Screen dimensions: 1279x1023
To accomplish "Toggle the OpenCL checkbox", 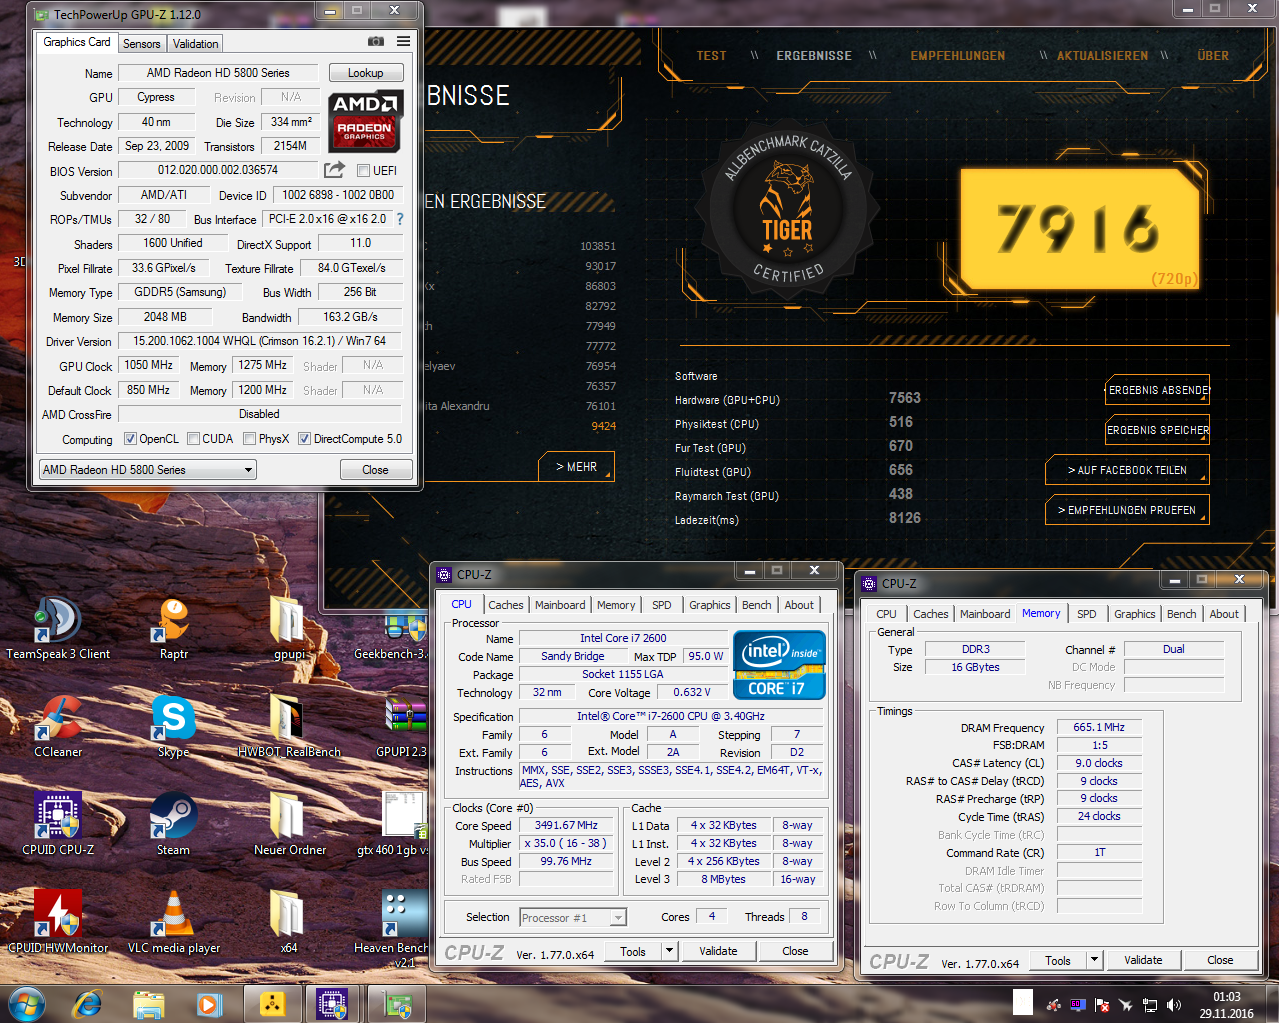I will pos(130,438).
